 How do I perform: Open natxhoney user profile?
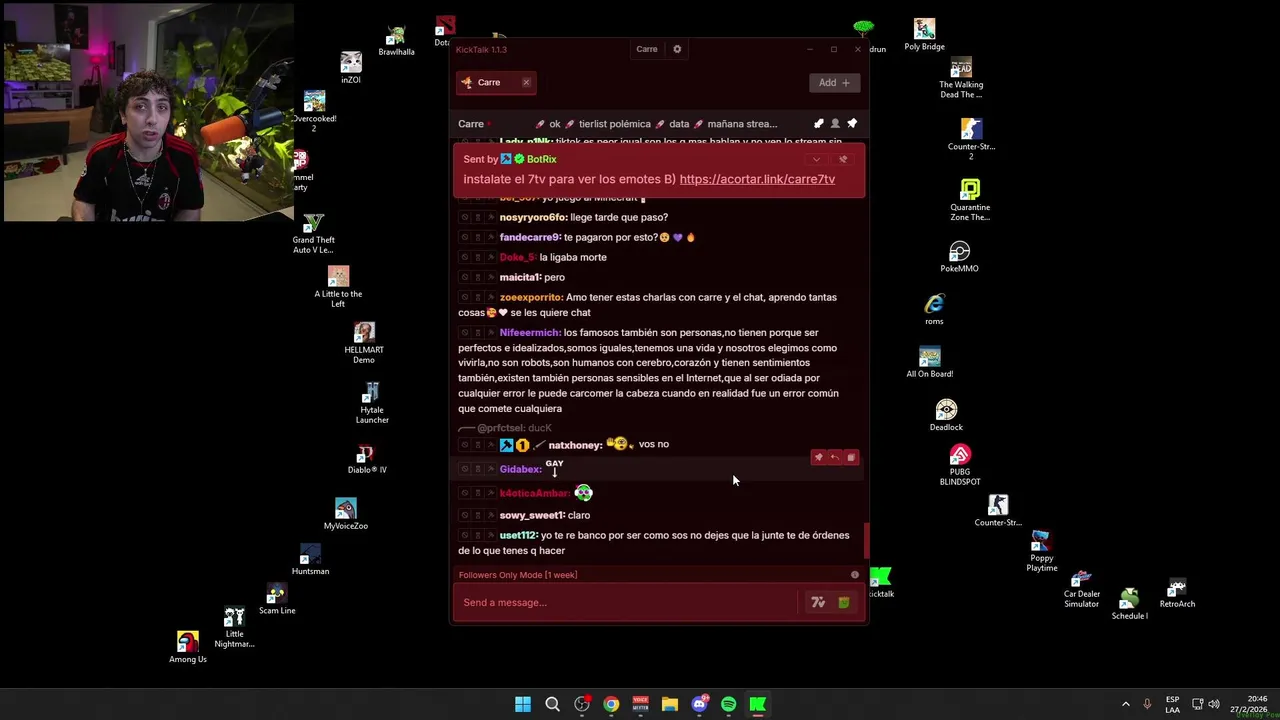tap(575, 445)
